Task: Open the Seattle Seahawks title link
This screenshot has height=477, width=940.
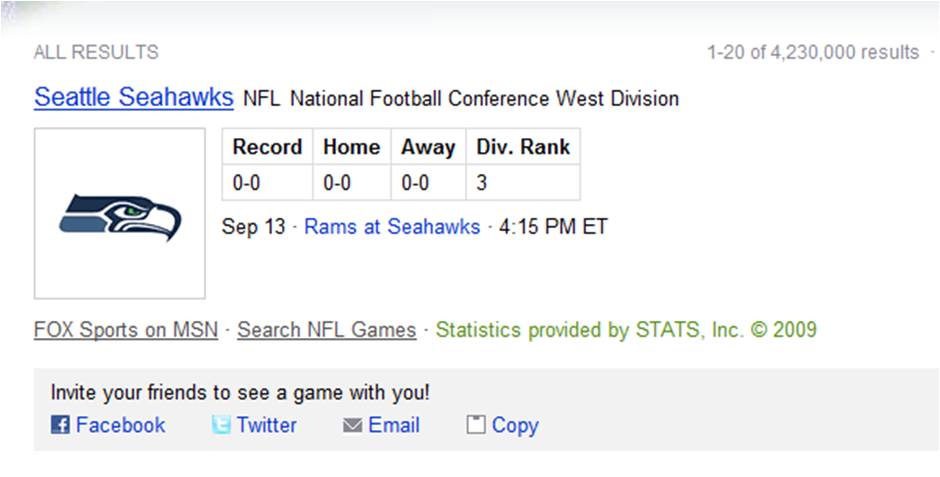Action: click(133, 98)
